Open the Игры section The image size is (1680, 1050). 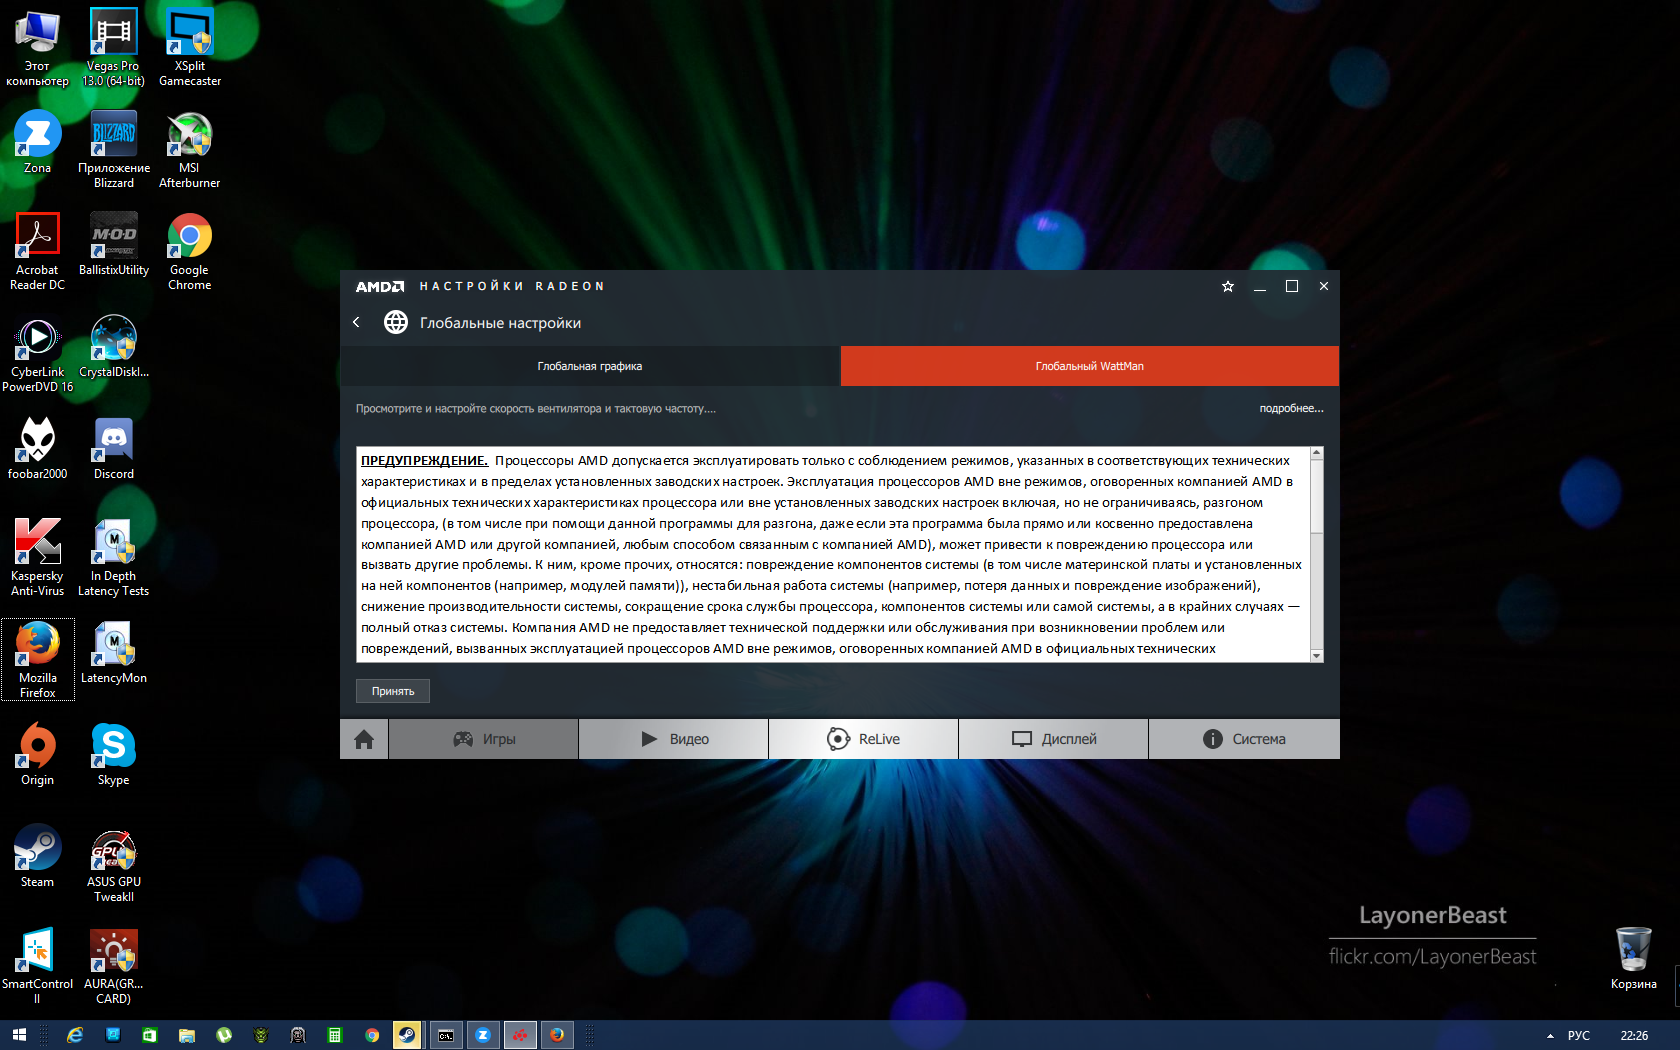click(484, 739)
